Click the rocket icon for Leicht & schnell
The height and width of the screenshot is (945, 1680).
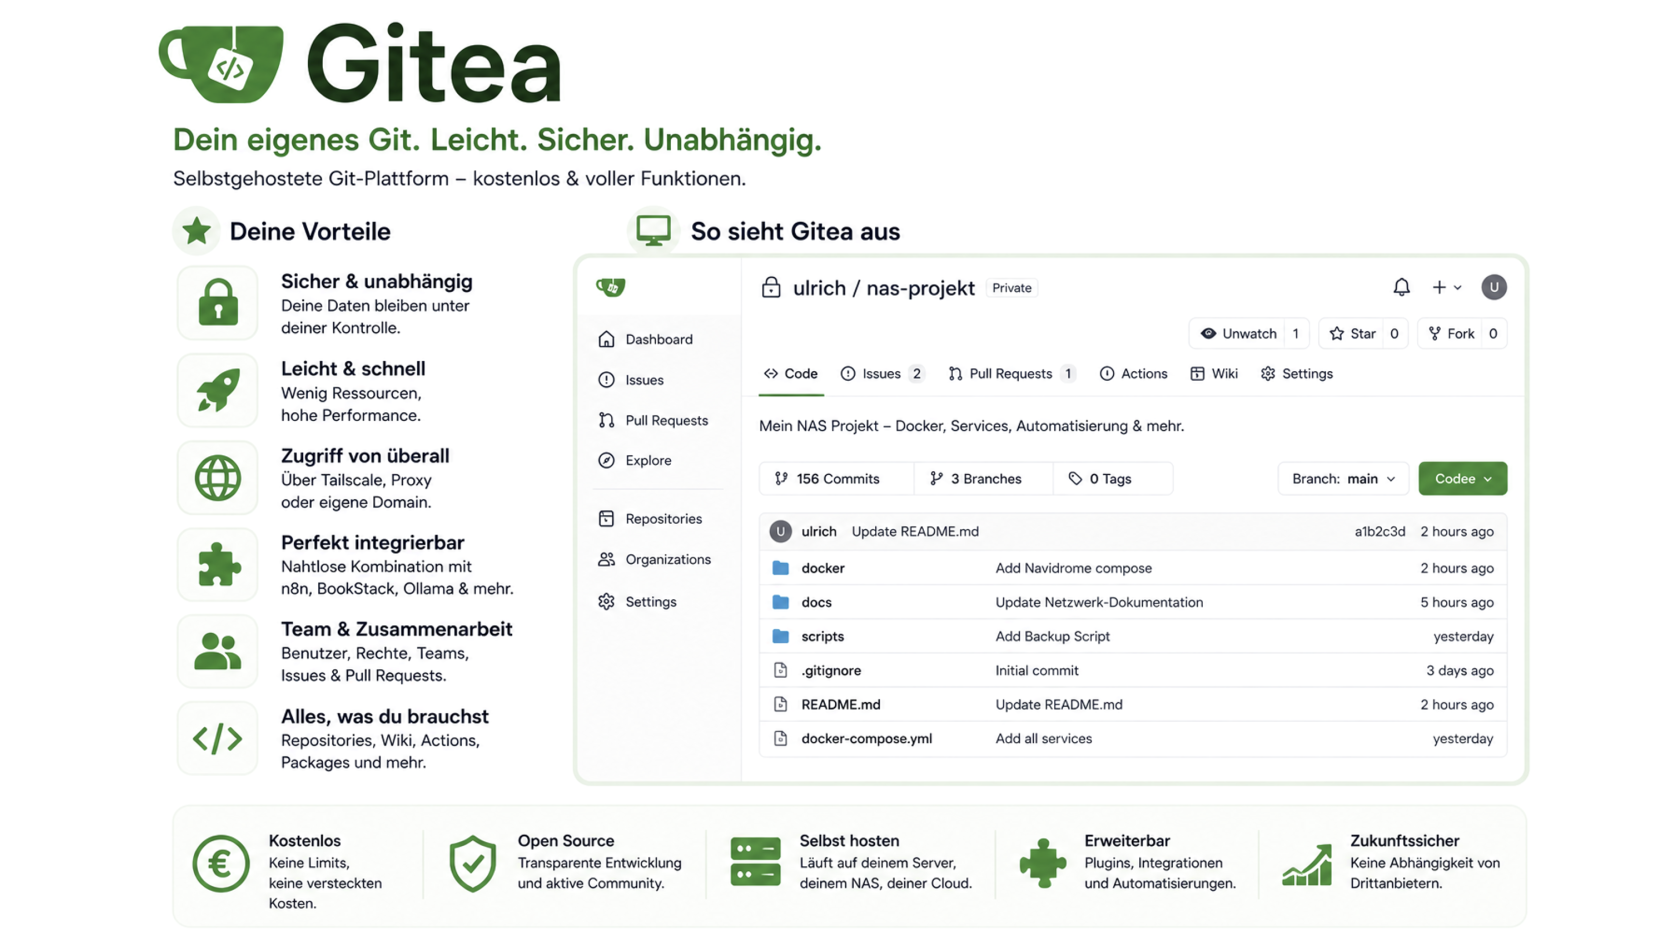(x=218, y=390)
